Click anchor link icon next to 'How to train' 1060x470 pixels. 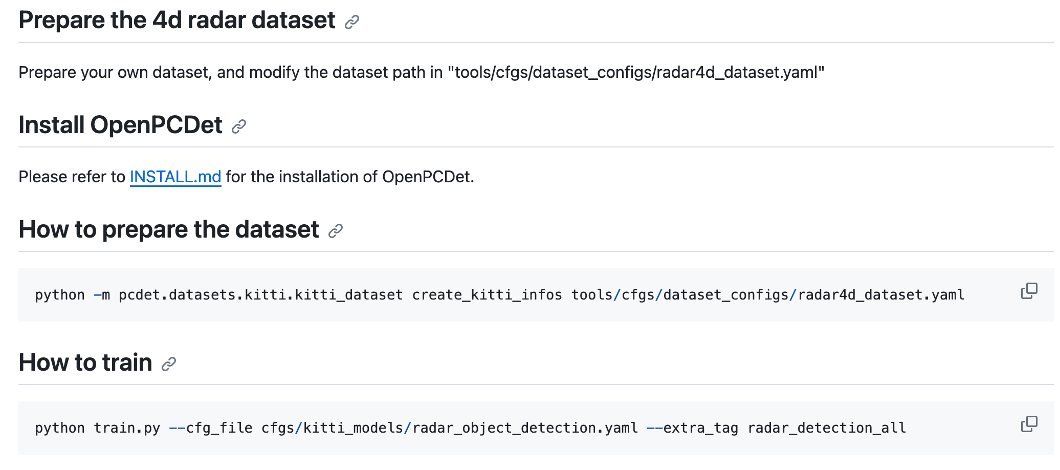[169, 364]
